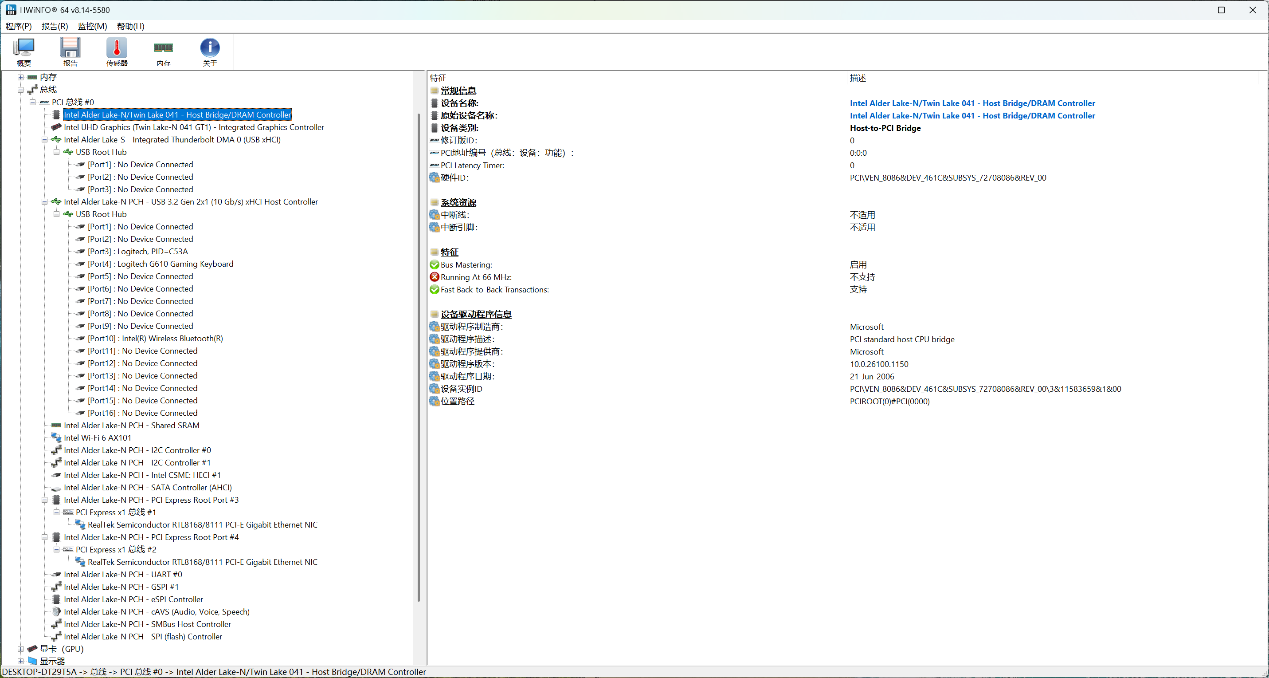
Task: Click the PCIROOT(0)#PCI(0000) location path value
Action: [889, 401]
